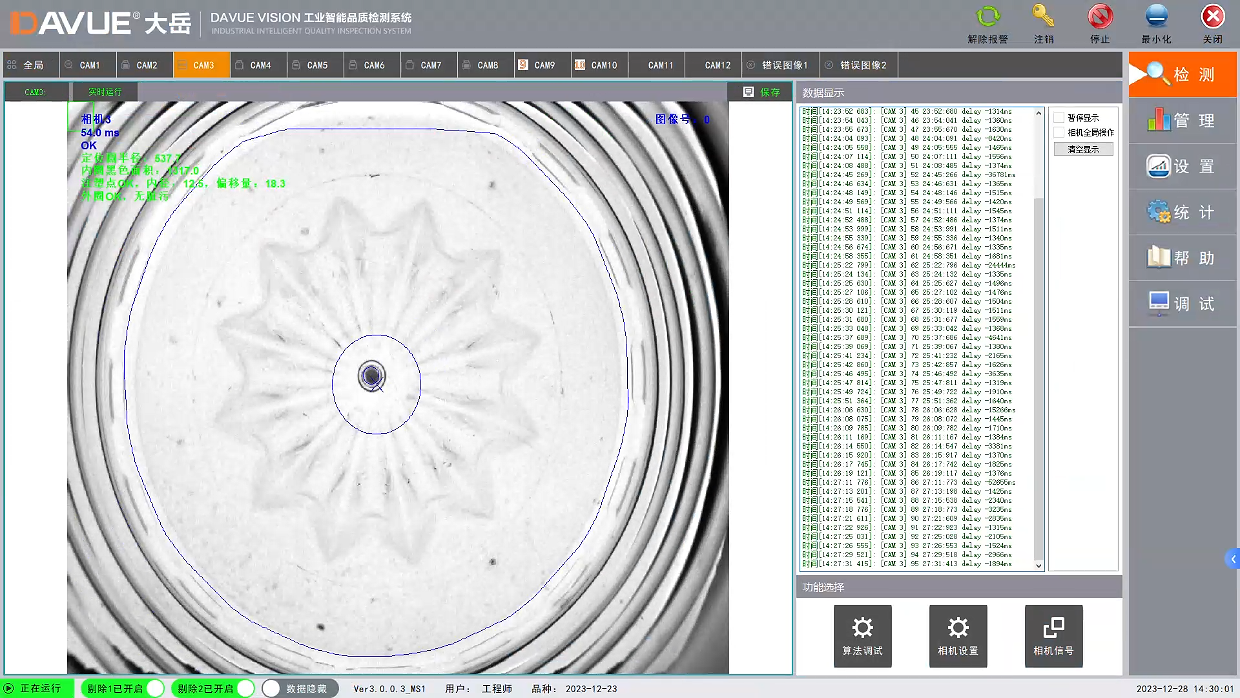Open the 调试 debug page
This screenshot has width=1240, height=698.
coord(1182,304)
